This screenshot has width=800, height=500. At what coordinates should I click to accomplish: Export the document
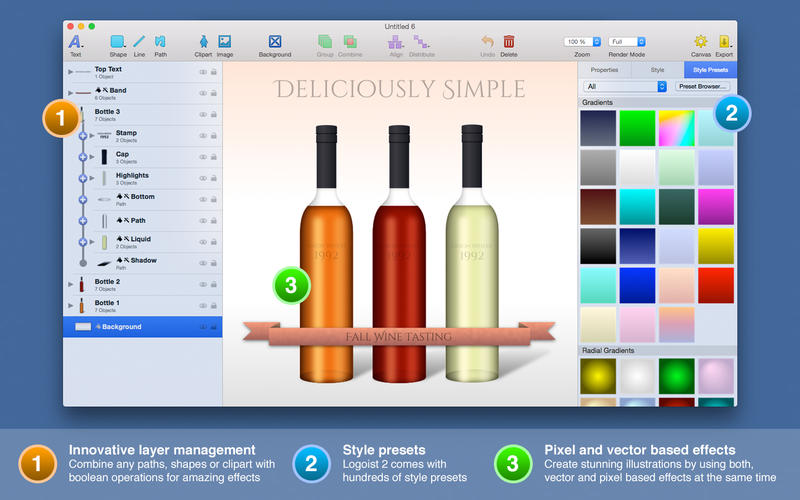[x=724, y=45]
